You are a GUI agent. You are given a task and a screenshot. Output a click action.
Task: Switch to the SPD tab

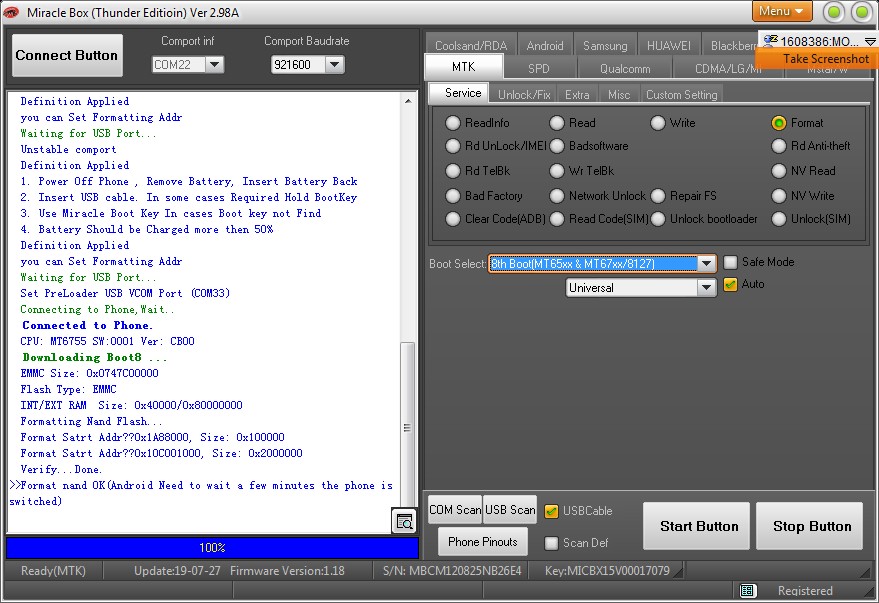(x=539, y=68)
